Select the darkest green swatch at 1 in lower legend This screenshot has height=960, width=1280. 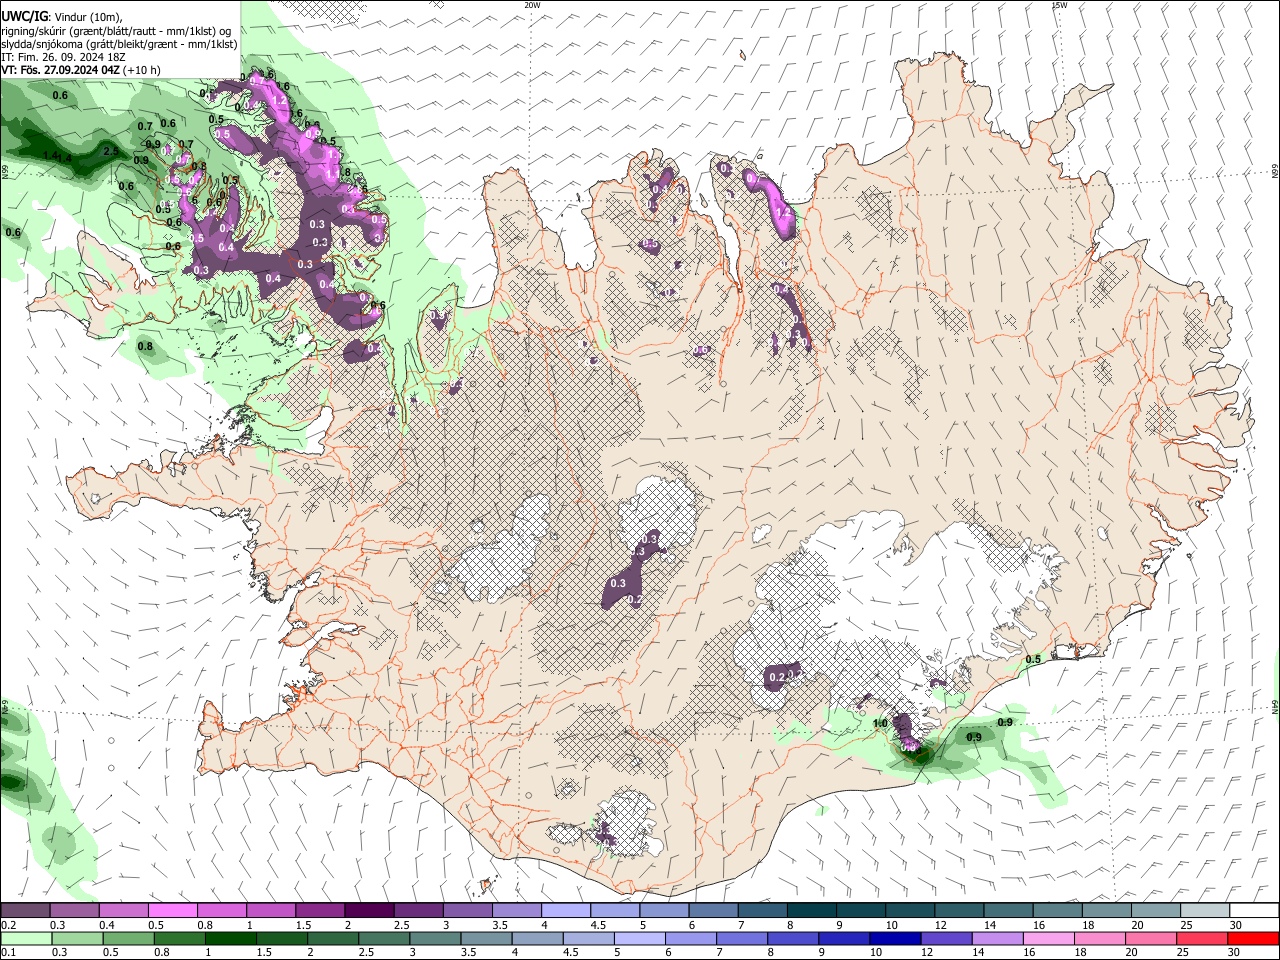(x=231, y=938)
